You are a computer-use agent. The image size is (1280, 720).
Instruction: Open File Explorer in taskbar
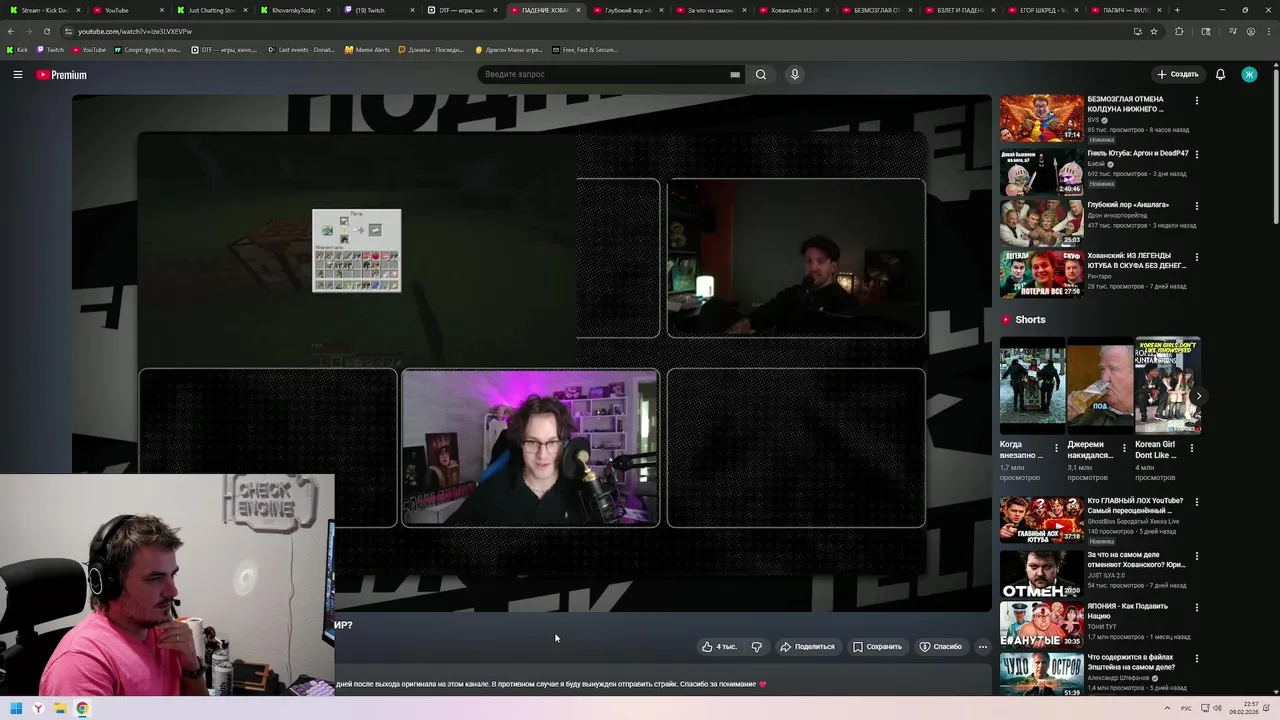pos(60,708)
